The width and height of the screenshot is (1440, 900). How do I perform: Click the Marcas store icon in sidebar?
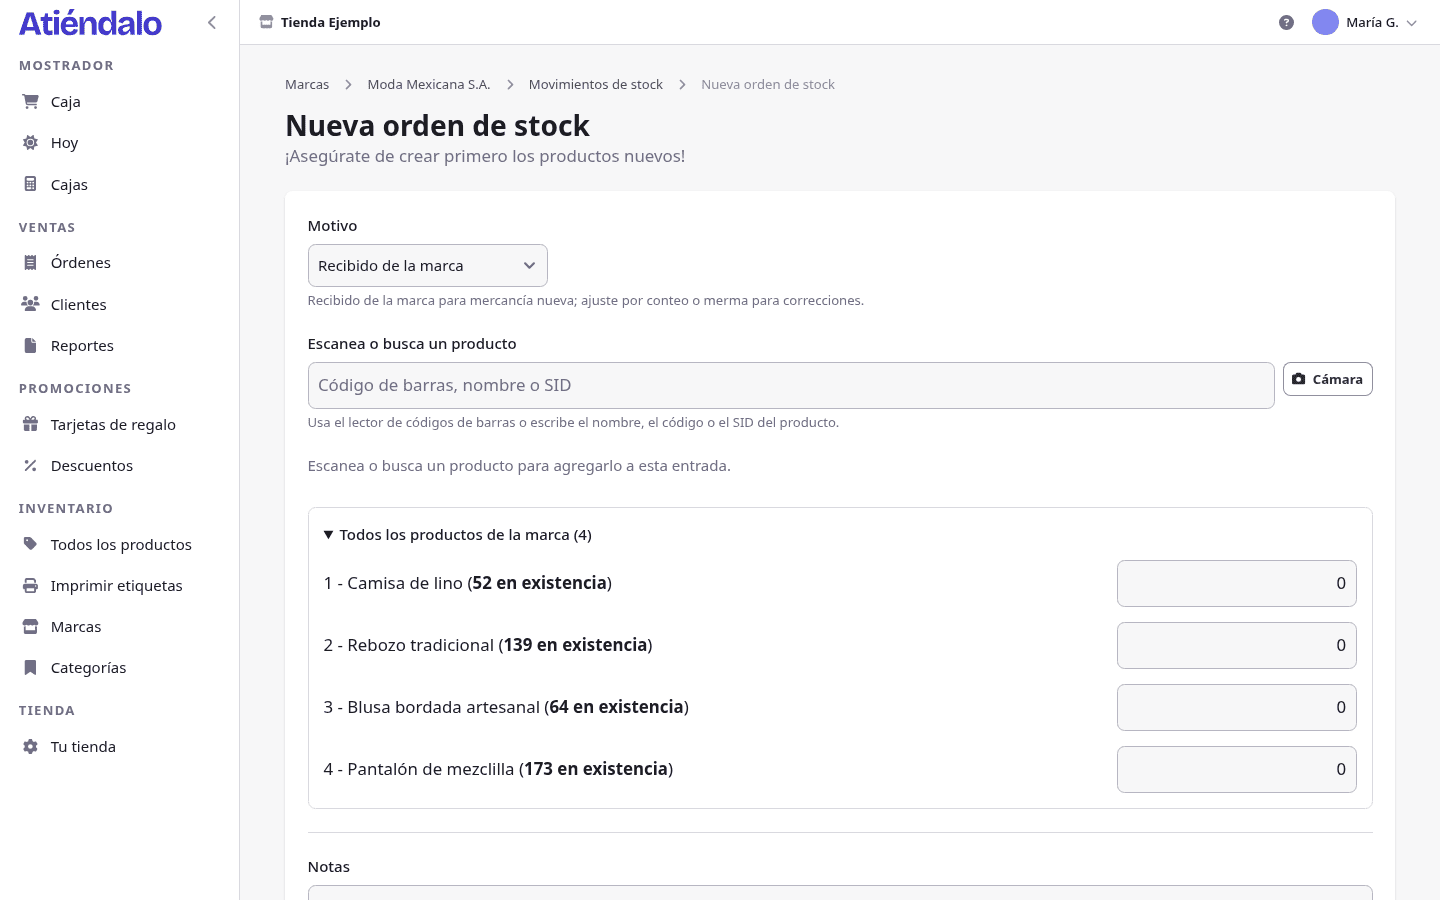[x=30, y=626]
